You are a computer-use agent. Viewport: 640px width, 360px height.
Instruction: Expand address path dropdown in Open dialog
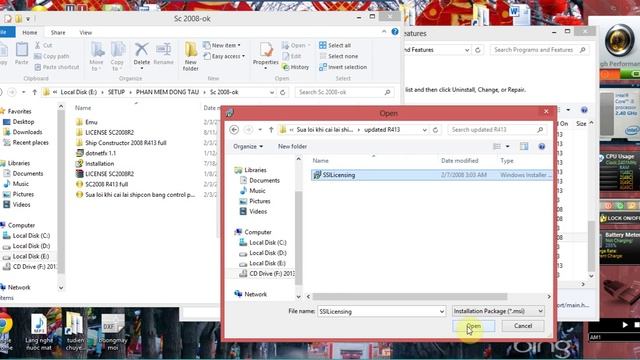[424, 130]
